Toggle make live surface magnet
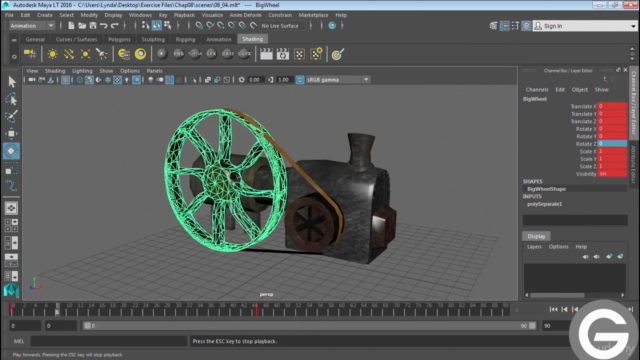This screenshot has width=640, height=360. tap(253, 26)
